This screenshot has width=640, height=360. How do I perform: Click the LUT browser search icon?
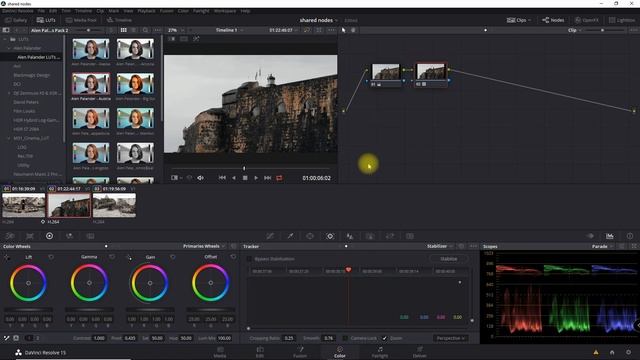(145, 30)
